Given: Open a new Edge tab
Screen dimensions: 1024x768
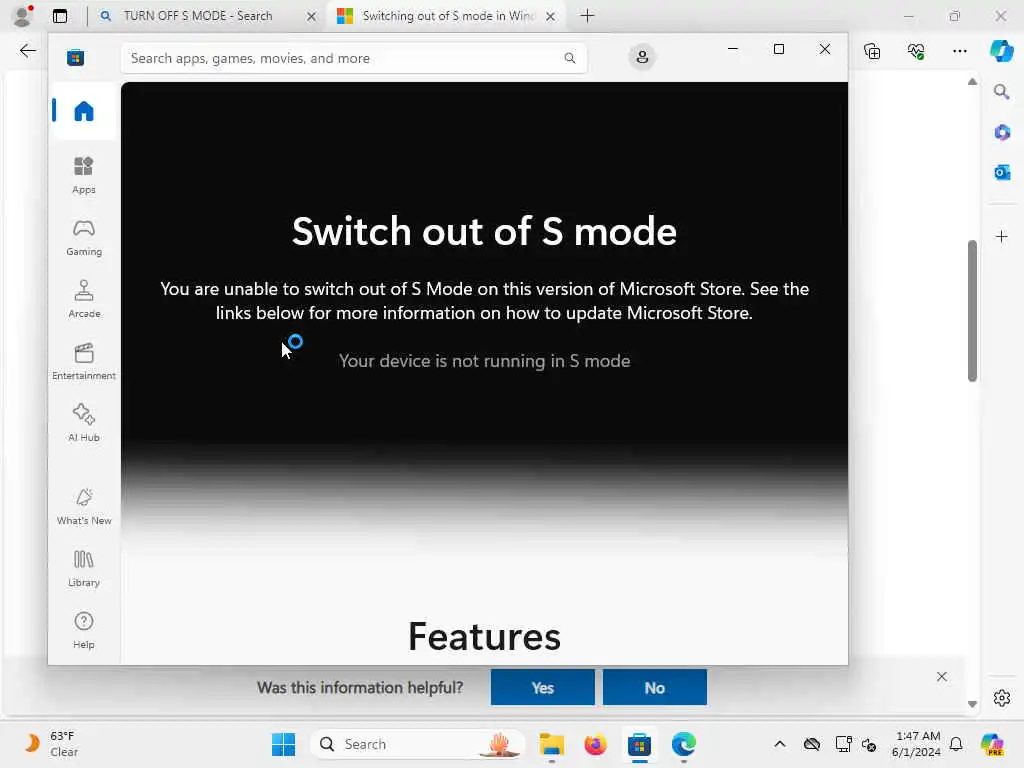Looking at the screenshot, I should point(587,16).
